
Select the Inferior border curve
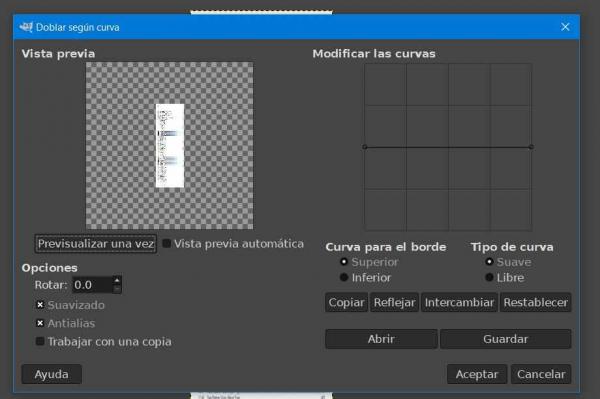344,277
